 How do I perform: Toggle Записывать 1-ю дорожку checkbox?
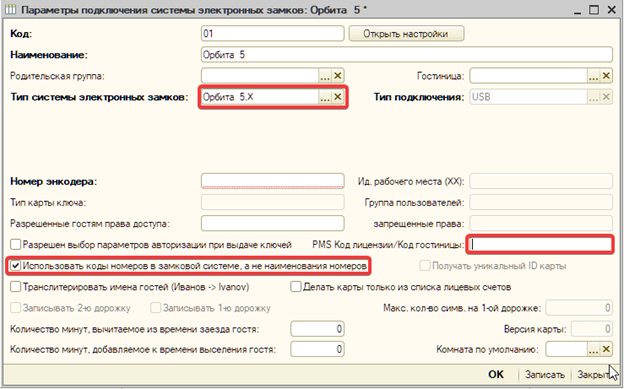(156, 308)
